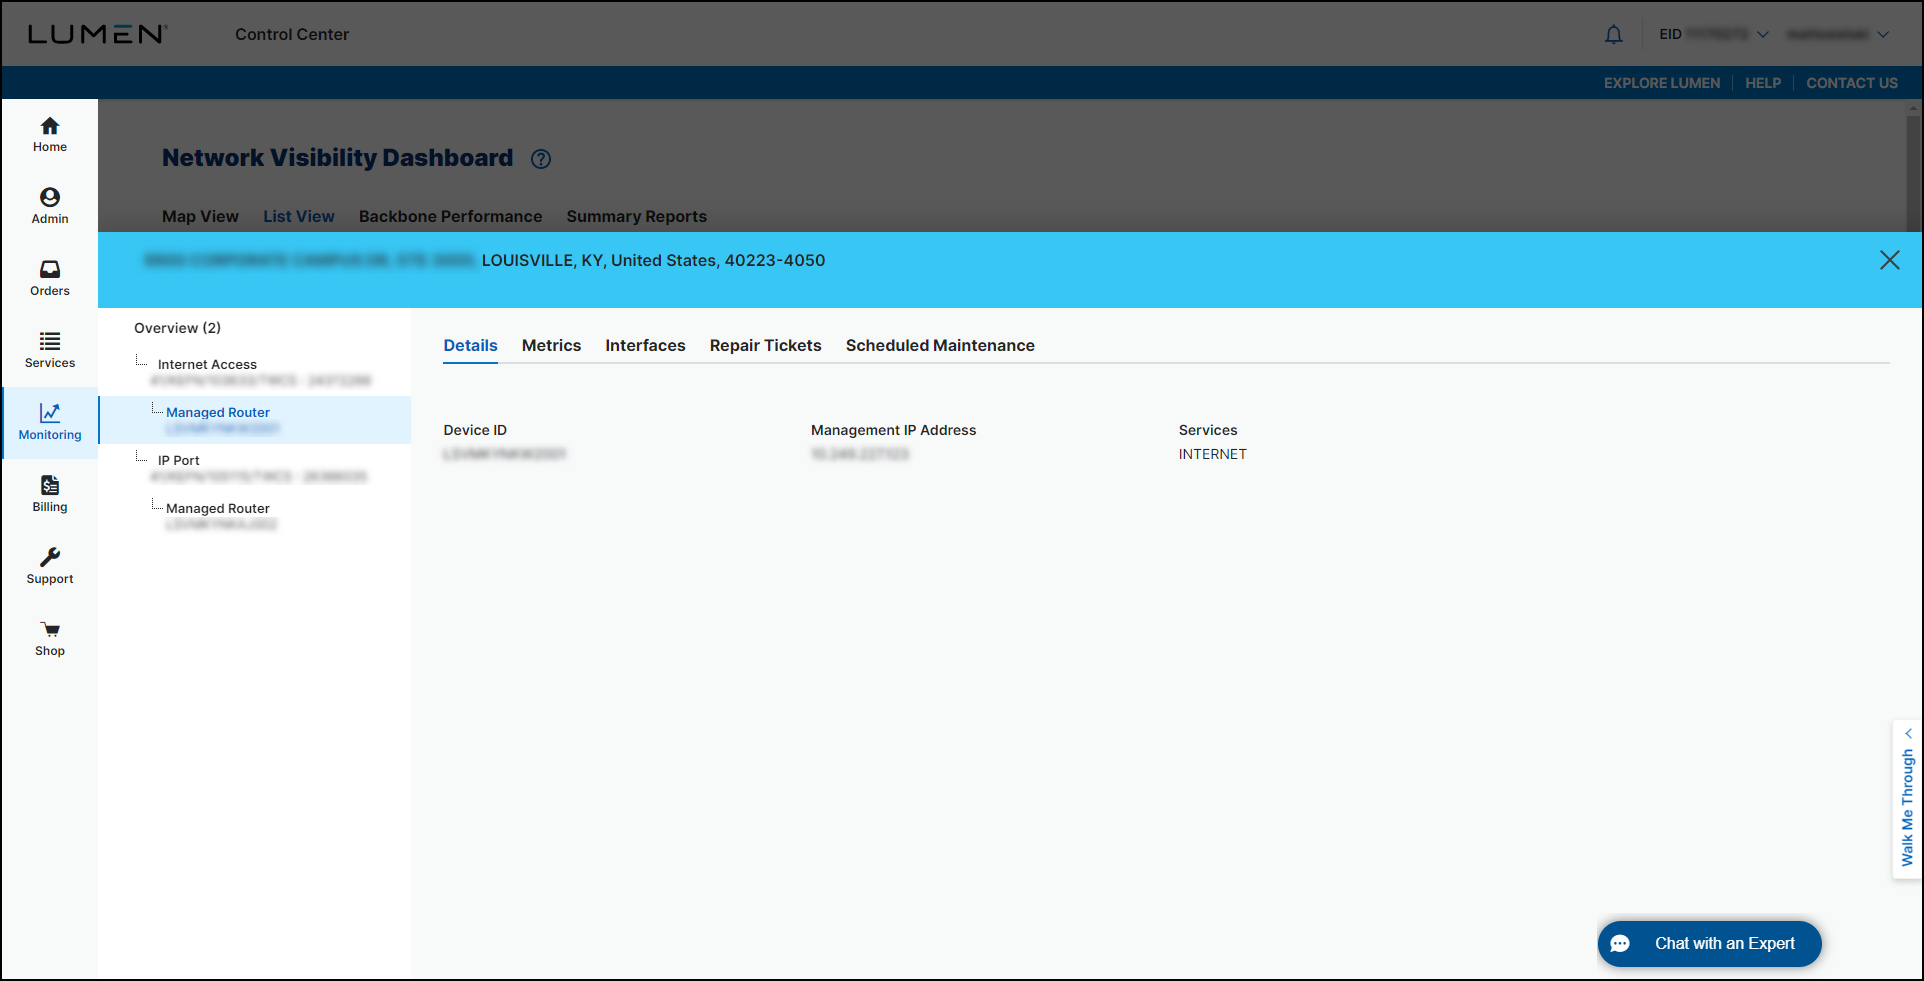Select highlighted Managed Router tree item
Screen dimensions: 1924x981
(255, 420)
